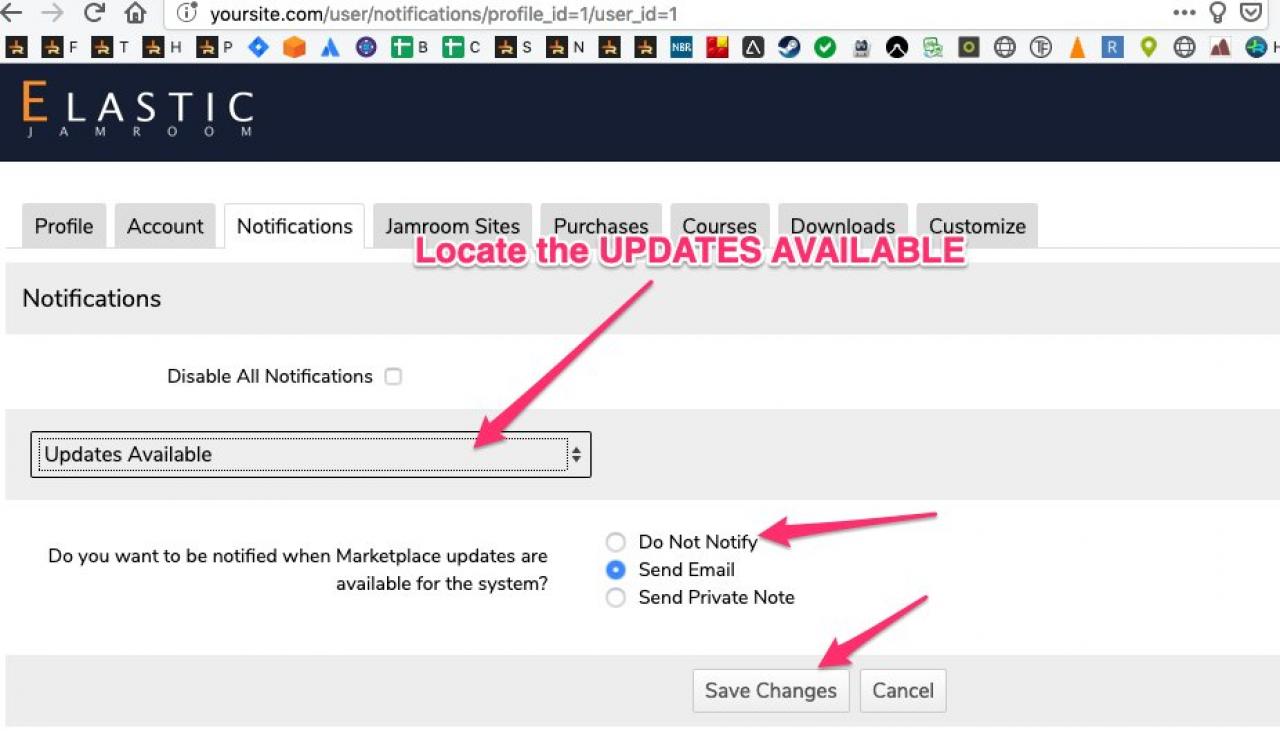Open the Jamroom bookmark labeled S
1280x735 pixels.
pyautogui.click(x=513, y=47)
